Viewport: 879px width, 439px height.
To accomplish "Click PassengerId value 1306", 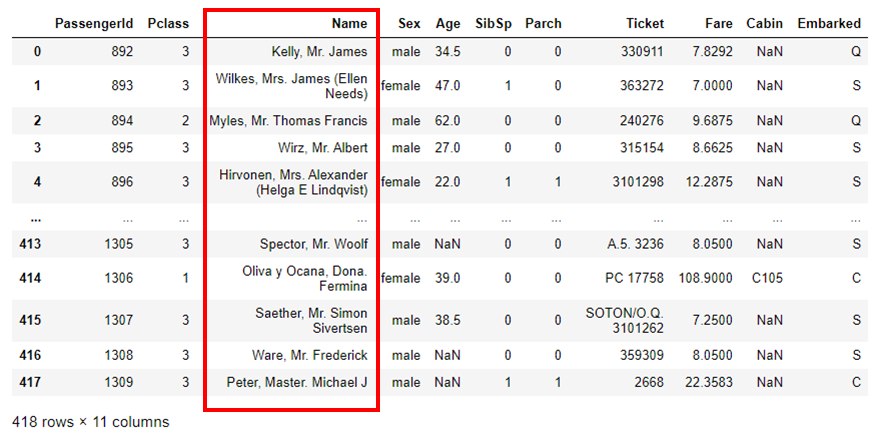I will [x=119, y=278].
